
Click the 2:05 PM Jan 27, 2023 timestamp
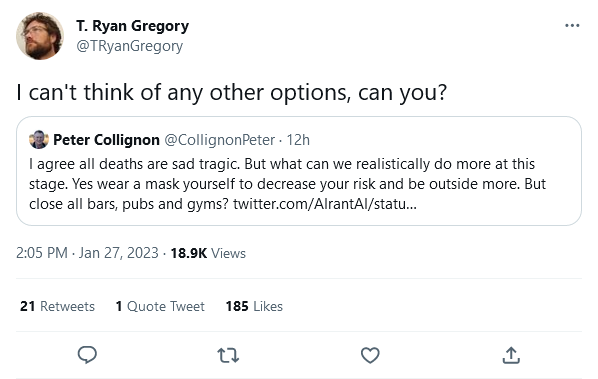(x=87, y=253)
